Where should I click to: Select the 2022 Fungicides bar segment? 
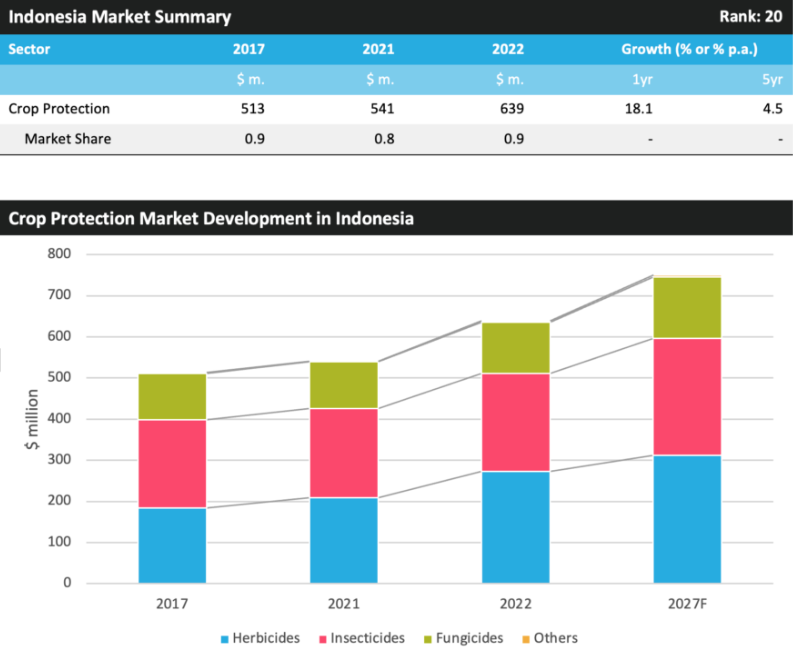click(516, 347)
